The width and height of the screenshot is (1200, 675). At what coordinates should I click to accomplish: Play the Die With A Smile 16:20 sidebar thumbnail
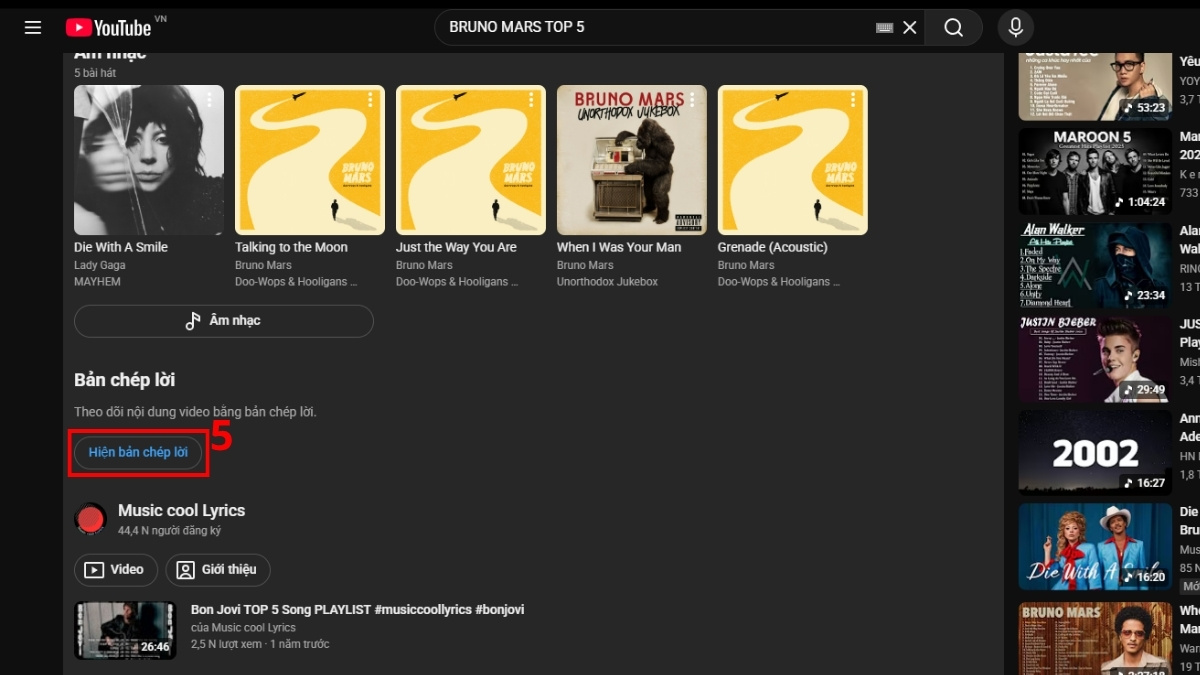click(1095, 546)
